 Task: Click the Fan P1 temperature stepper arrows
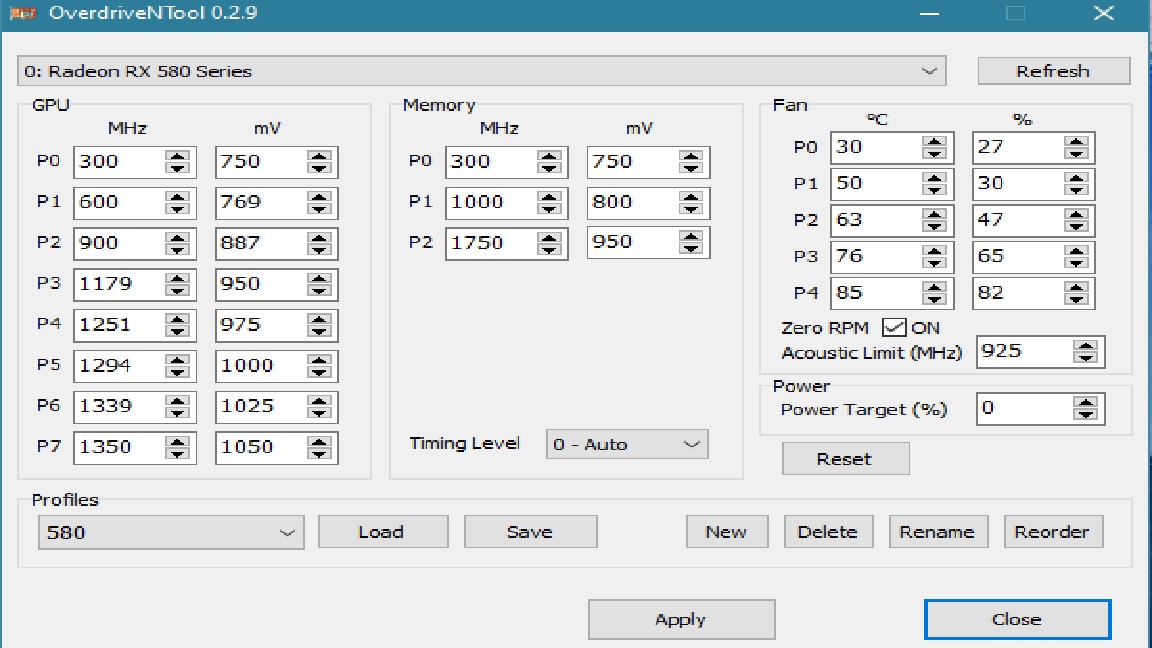pos(934,184)
